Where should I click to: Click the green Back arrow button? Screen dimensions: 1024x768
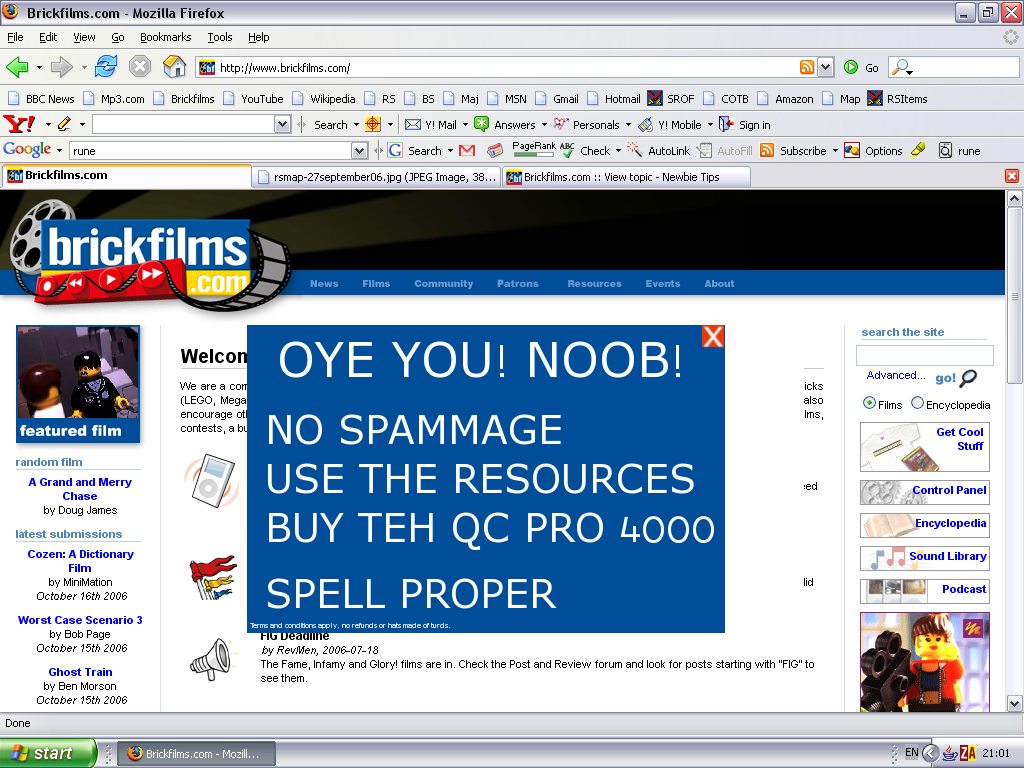click(18, 67)
